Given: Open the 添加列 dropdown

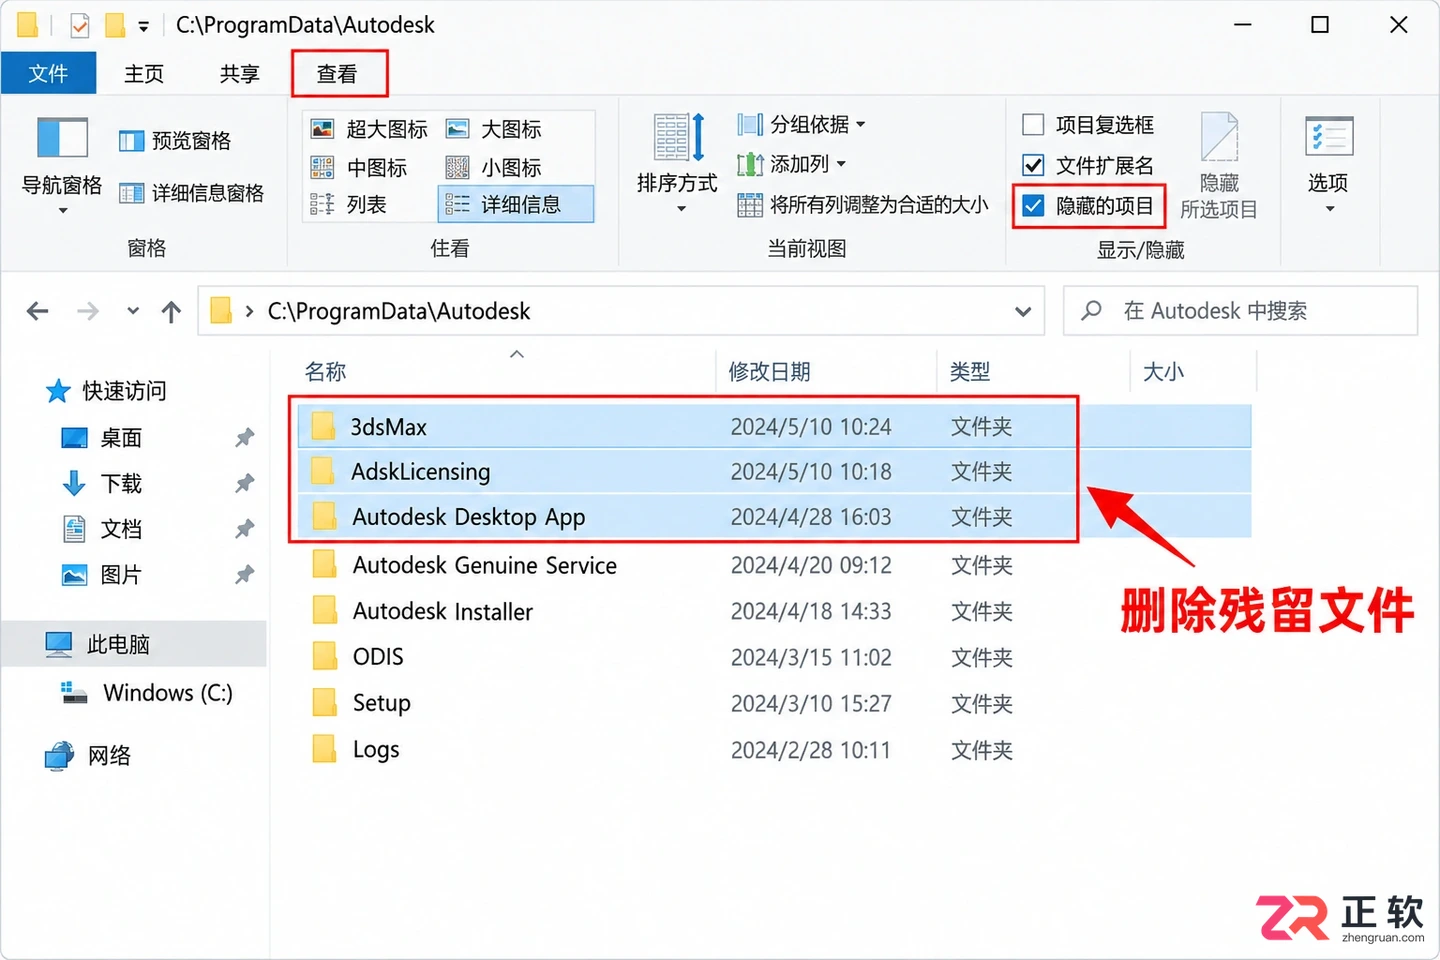Looking at the screenshot, I should pos(791,164).
